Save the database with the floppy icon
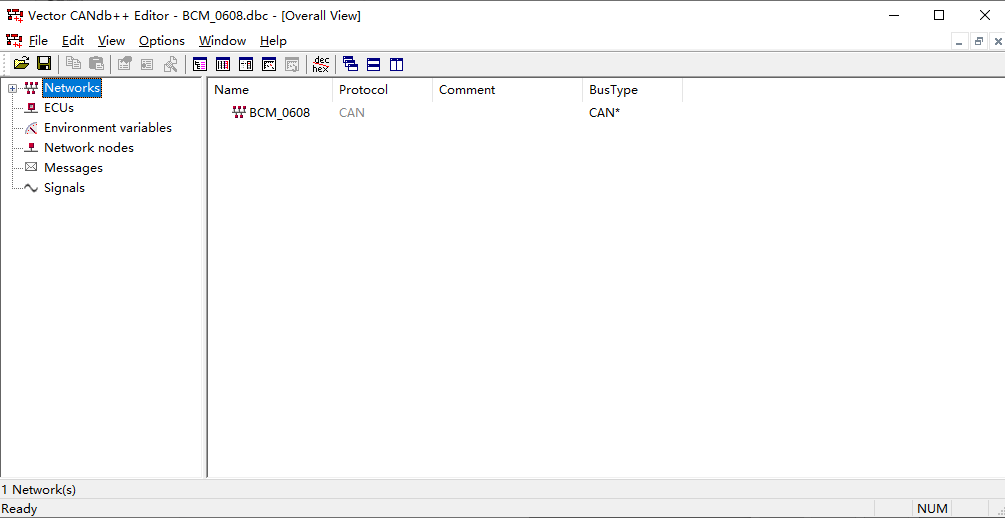Image resolution: width=1005 pixels, height=518 pixels. [x=44, y=63]
